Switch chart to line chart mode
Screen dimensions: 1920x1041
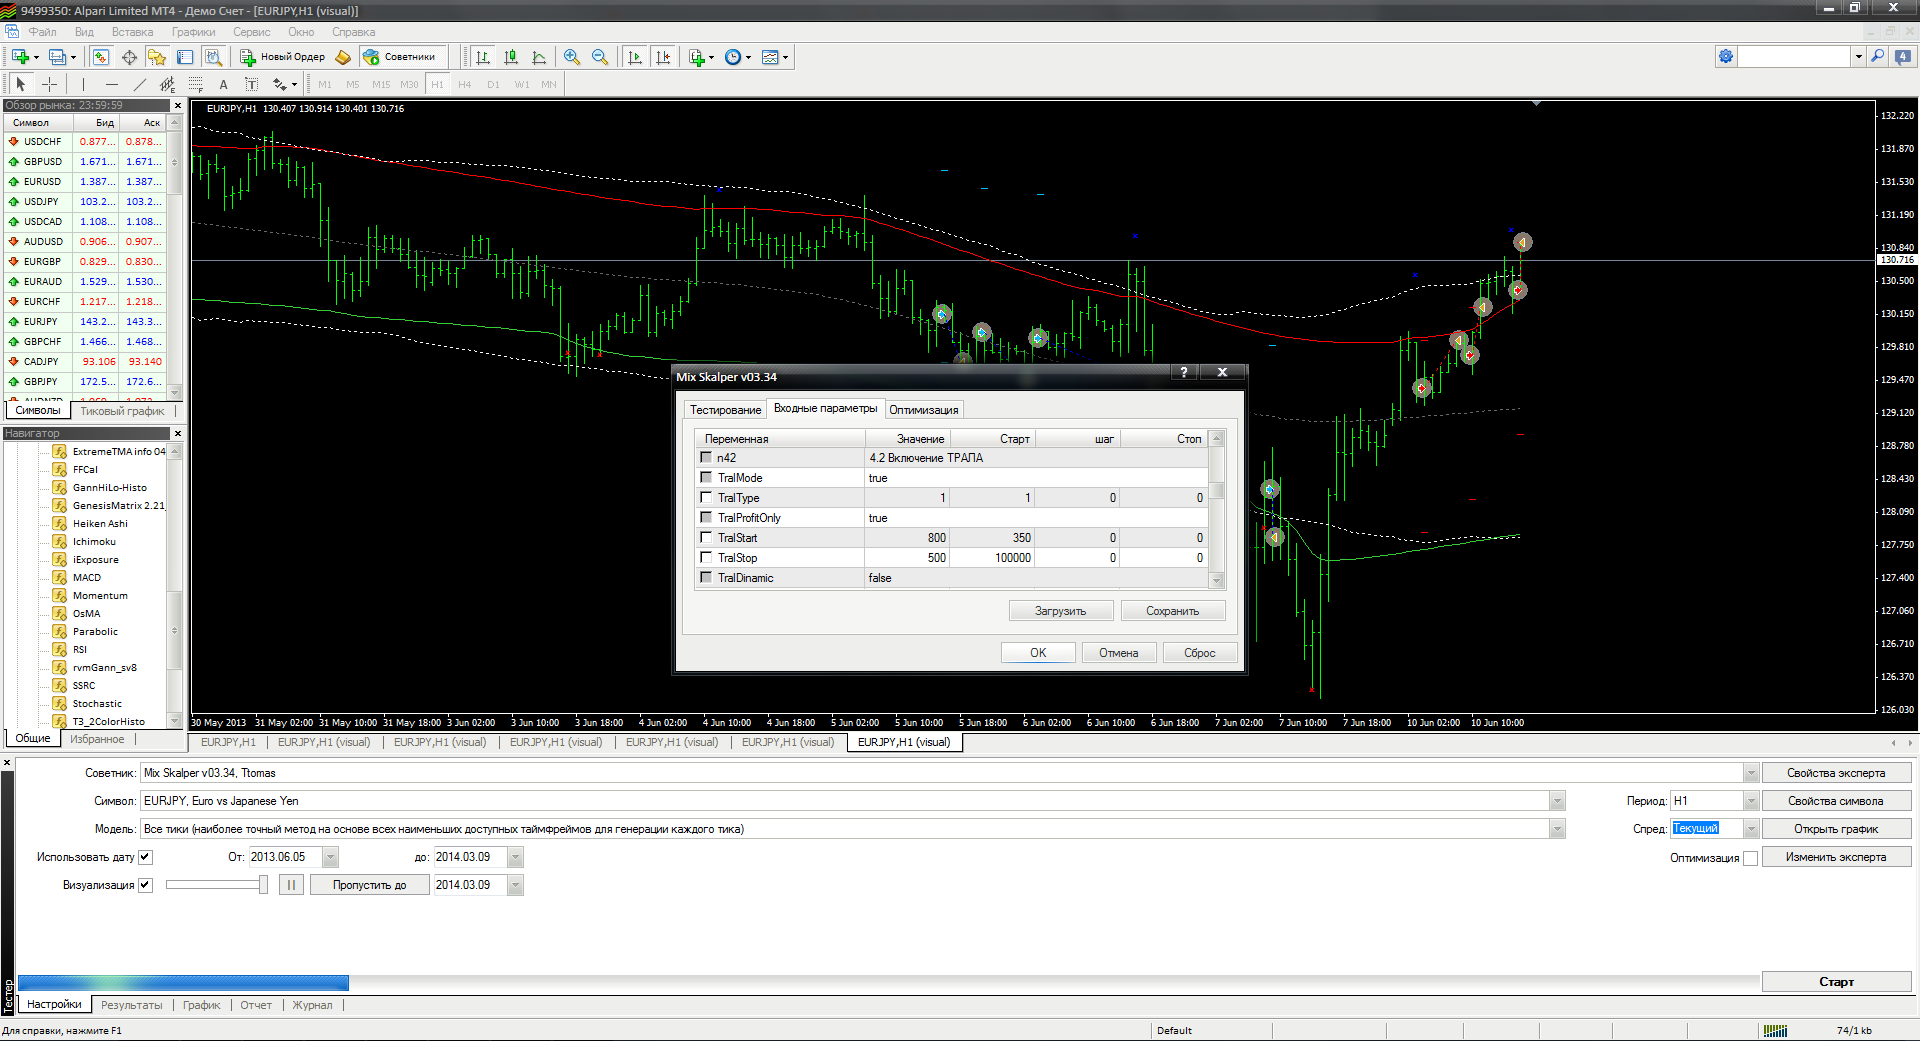[539, 57]
